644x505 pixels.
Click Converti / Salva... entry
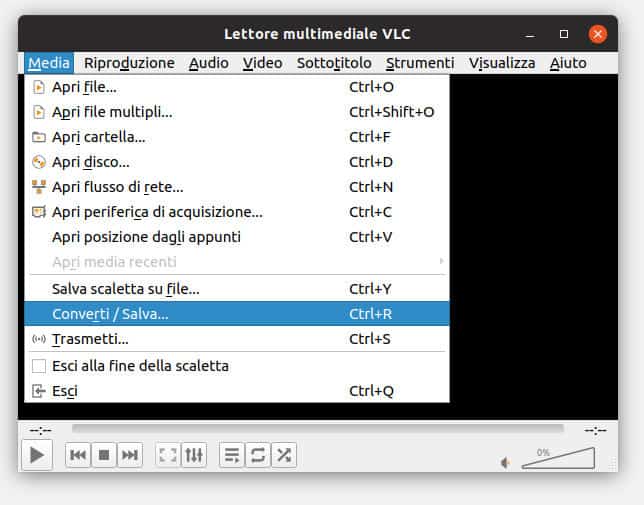click(x=237, y=314)
